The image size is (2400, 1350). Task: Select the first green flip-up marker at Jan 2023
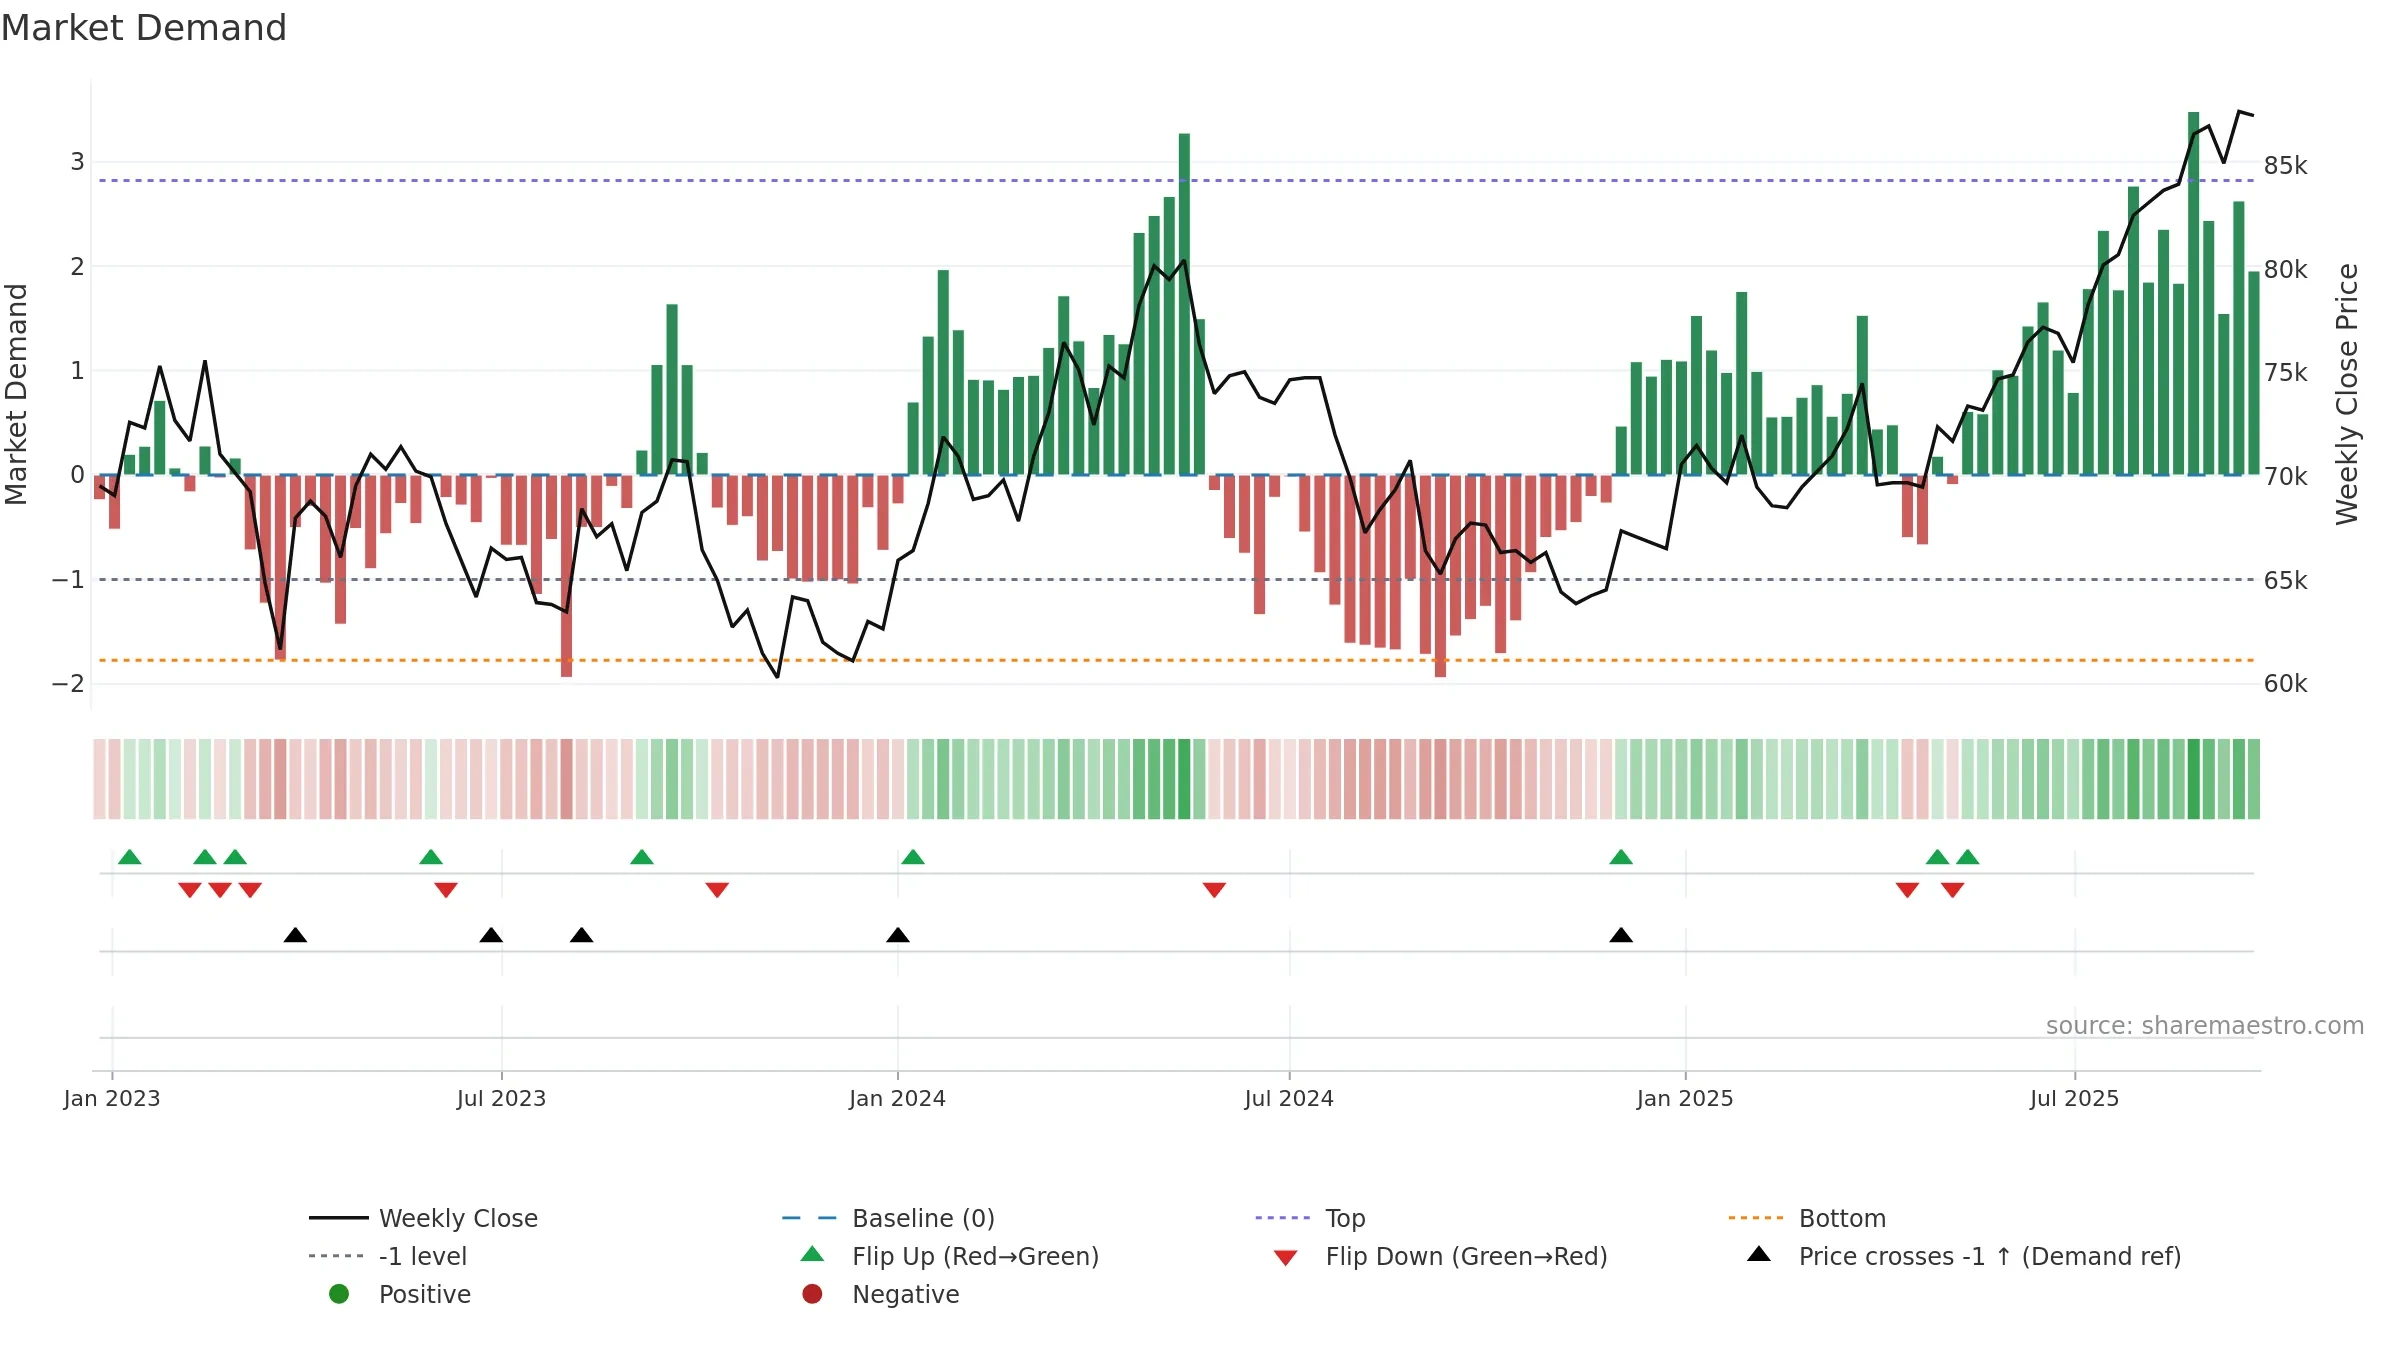point(130,857)
